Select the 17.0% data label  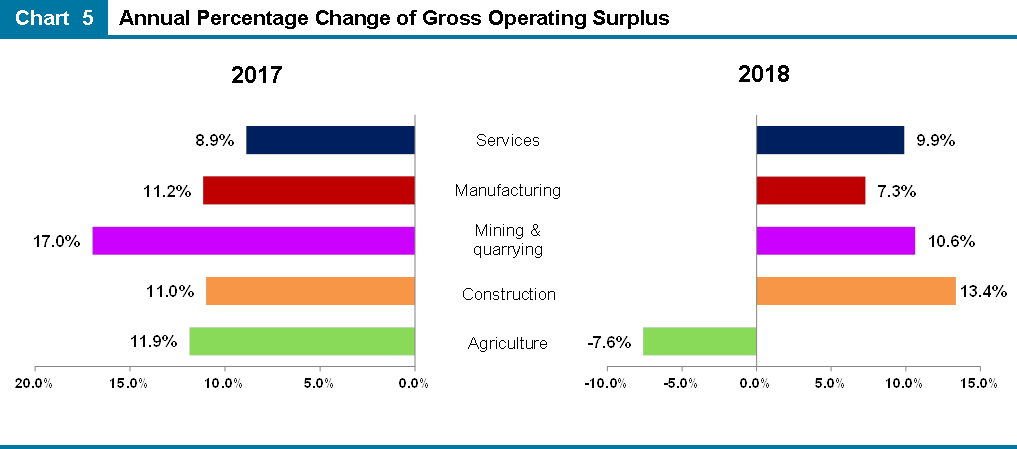(x=56, y=241)
